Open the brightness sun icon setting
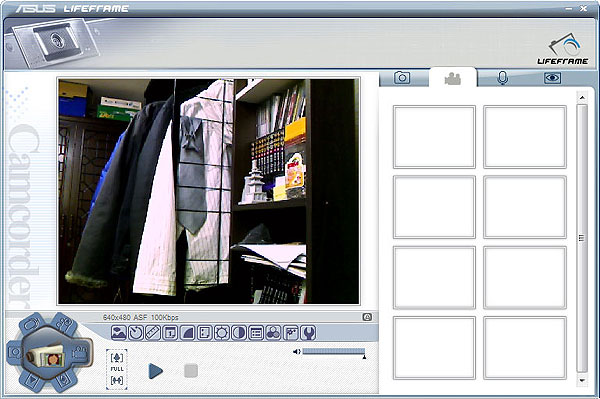The width and height of the screenshot is (600, 399). (x=222, y=333)
